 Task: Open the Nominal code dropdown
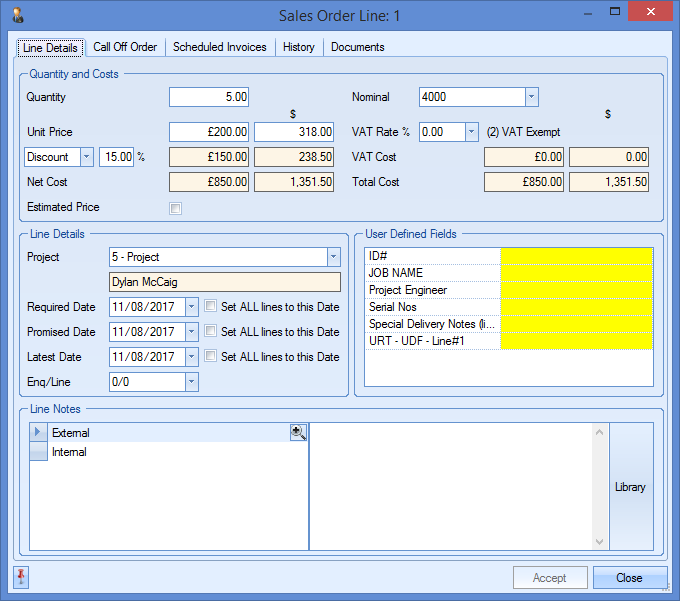tap(532, 97)
